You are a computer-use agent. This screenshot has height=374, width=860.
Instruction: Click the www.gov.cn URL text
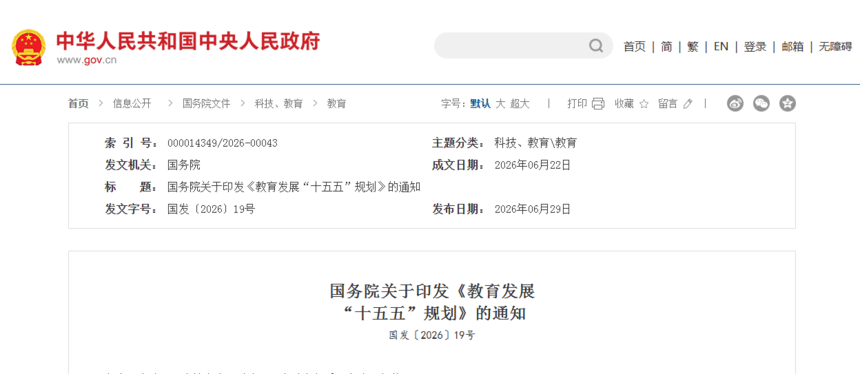(x=87, y=60)
